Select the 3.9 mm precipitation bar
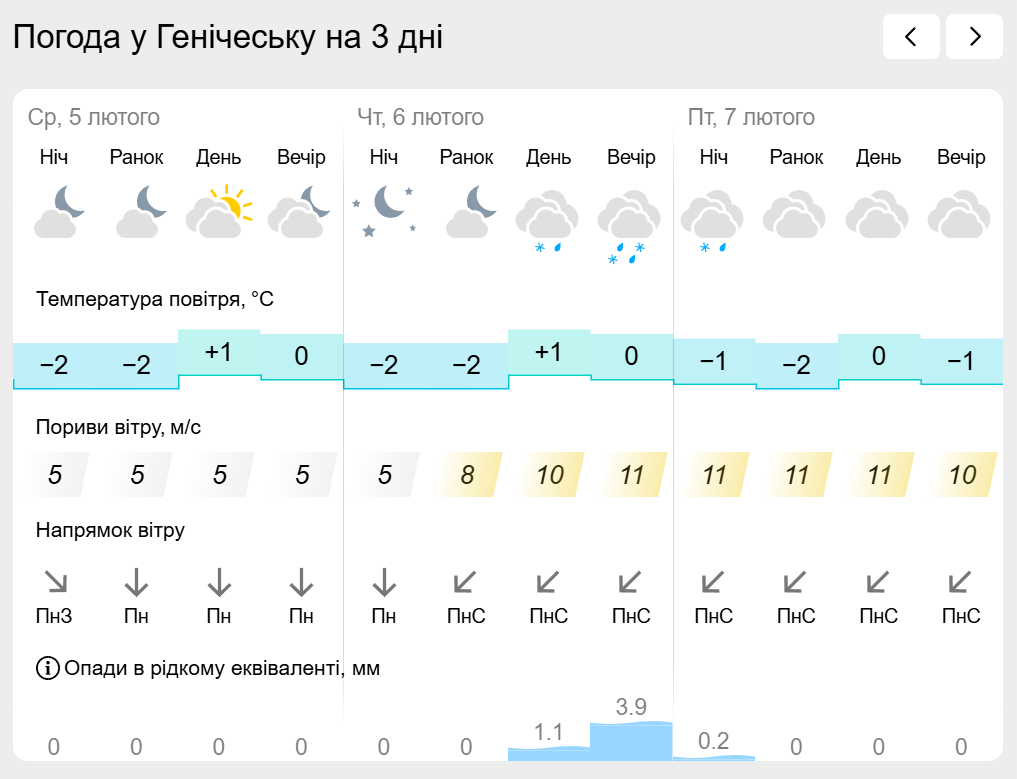 point(631,741)
